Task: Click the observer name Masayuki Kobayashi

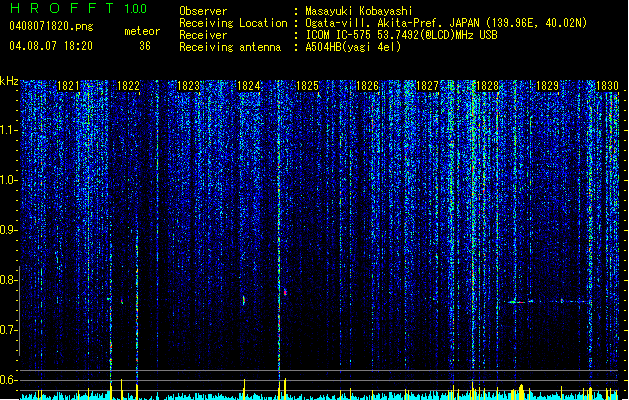Action: 359,11
